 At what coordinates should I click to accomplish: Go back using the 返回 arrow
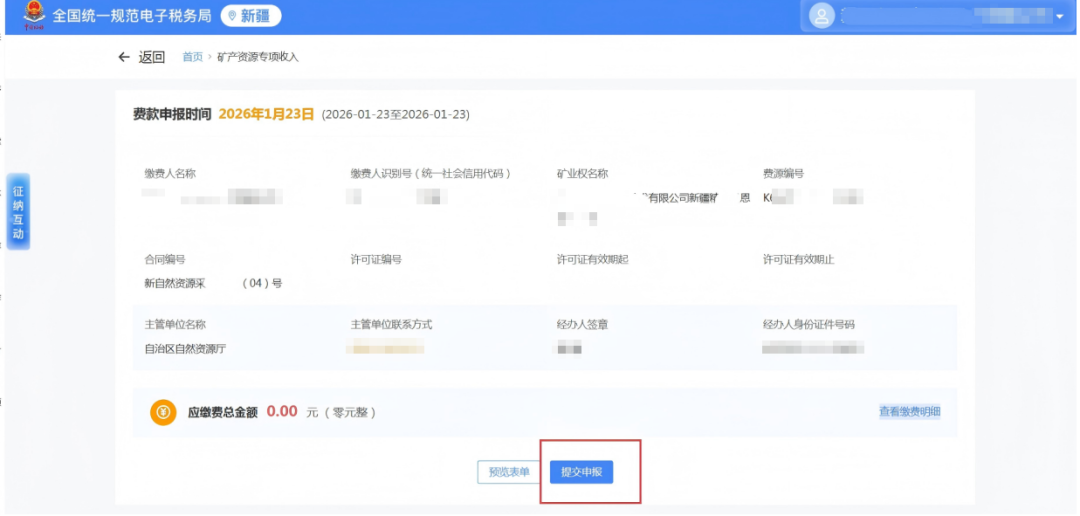click(124, 57)
